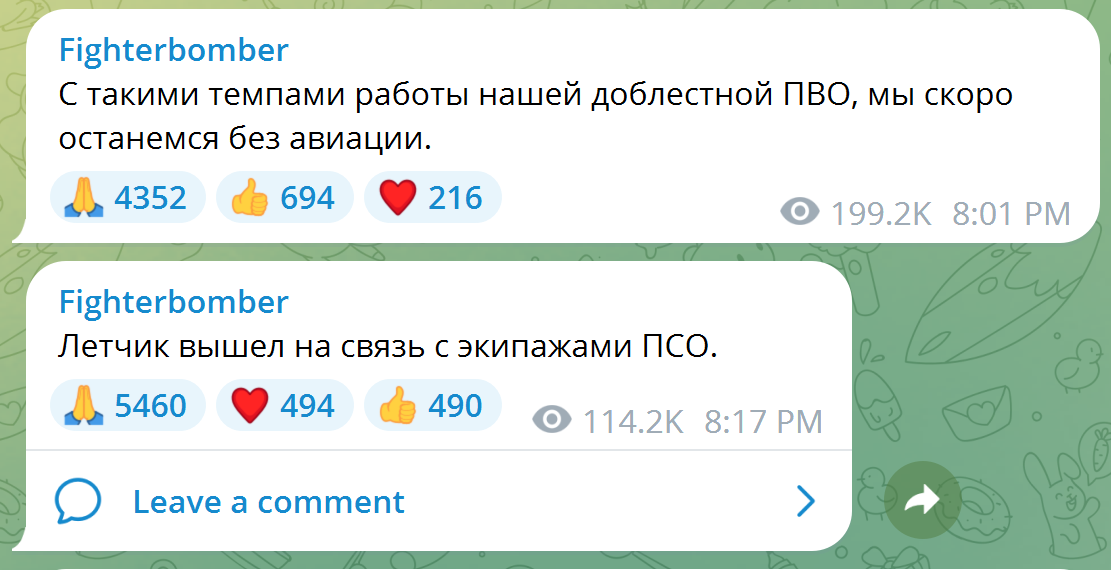1111x570 pixels.
Task: Open comments using the right chevron arrow
Action: (805, 501)
